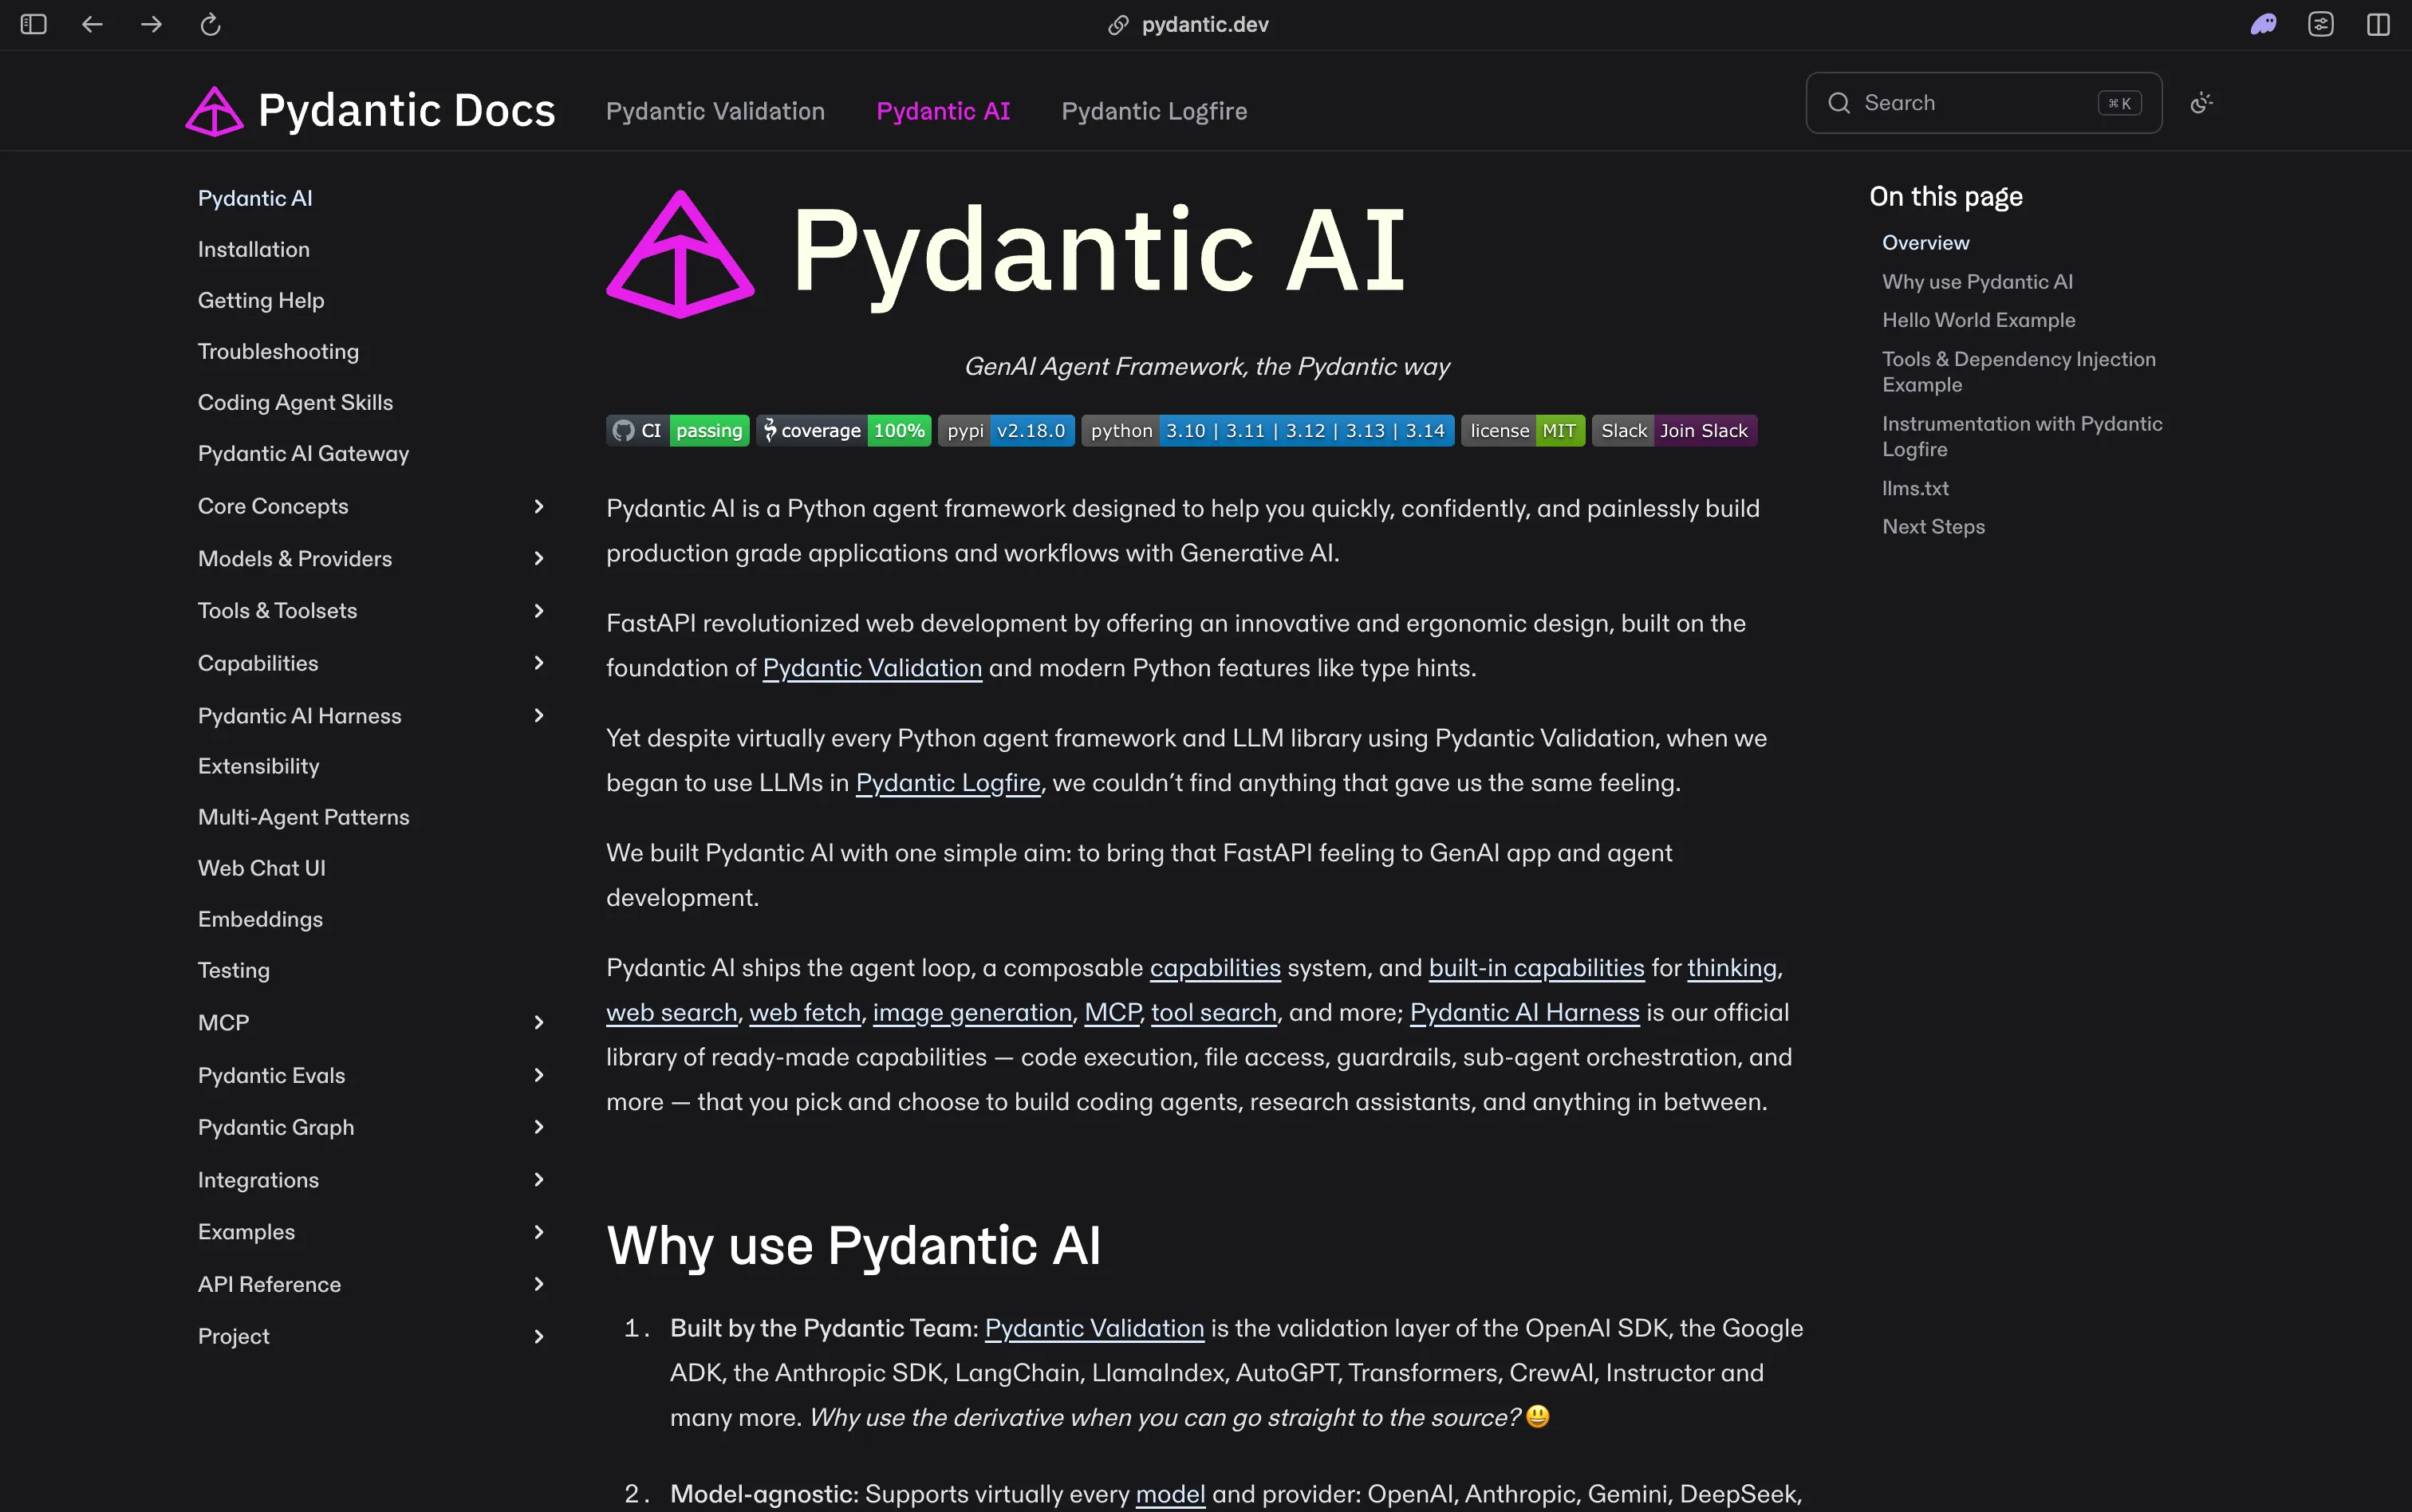The height and width of the screenshot is (1512, 2412).
Task: Jump to Next Steps section
Action: pos(1933,526)
